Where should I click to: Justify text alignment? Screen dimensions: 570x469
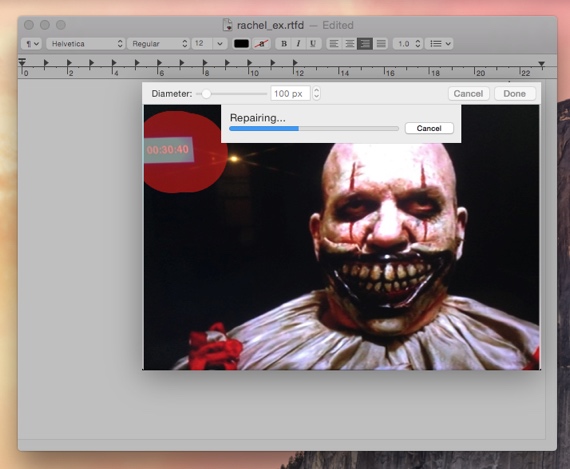381,44
